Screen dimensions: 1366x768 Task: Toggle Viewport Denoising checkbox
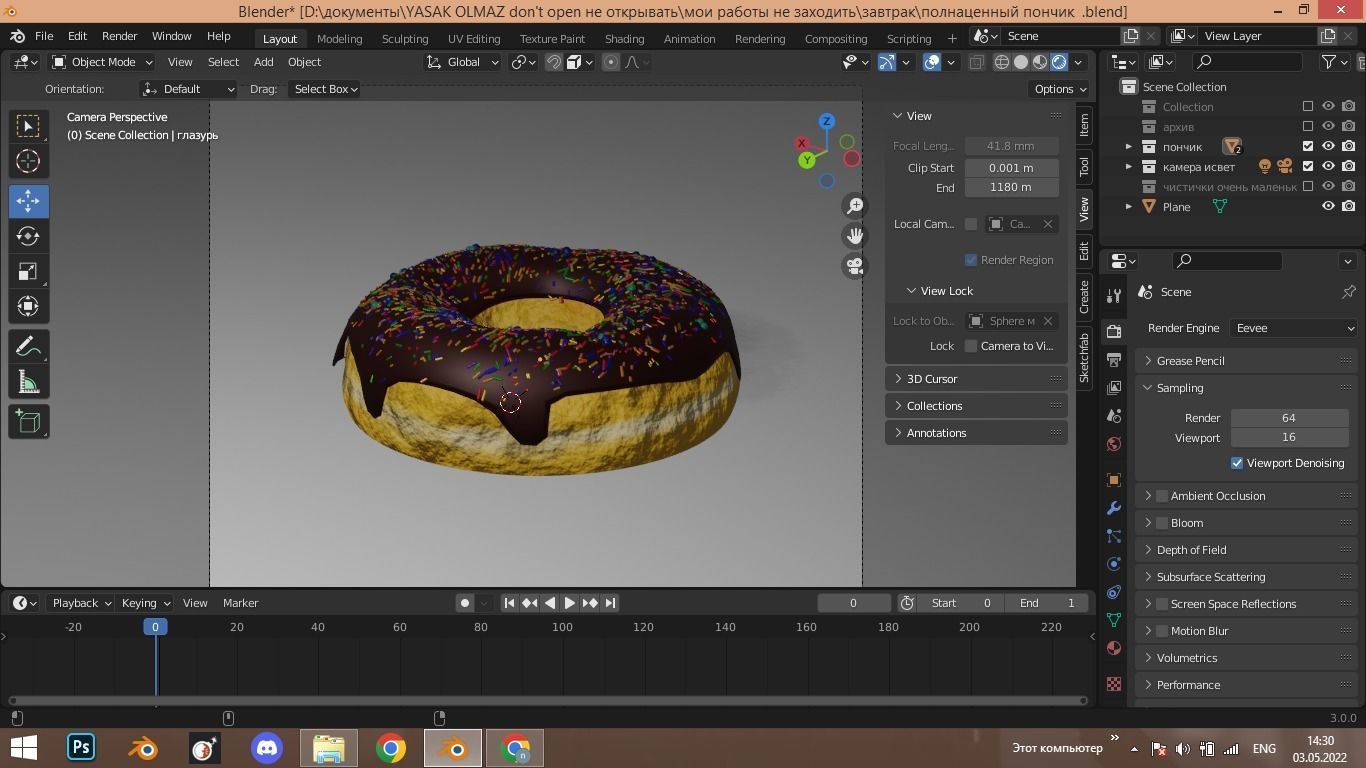1237,463
